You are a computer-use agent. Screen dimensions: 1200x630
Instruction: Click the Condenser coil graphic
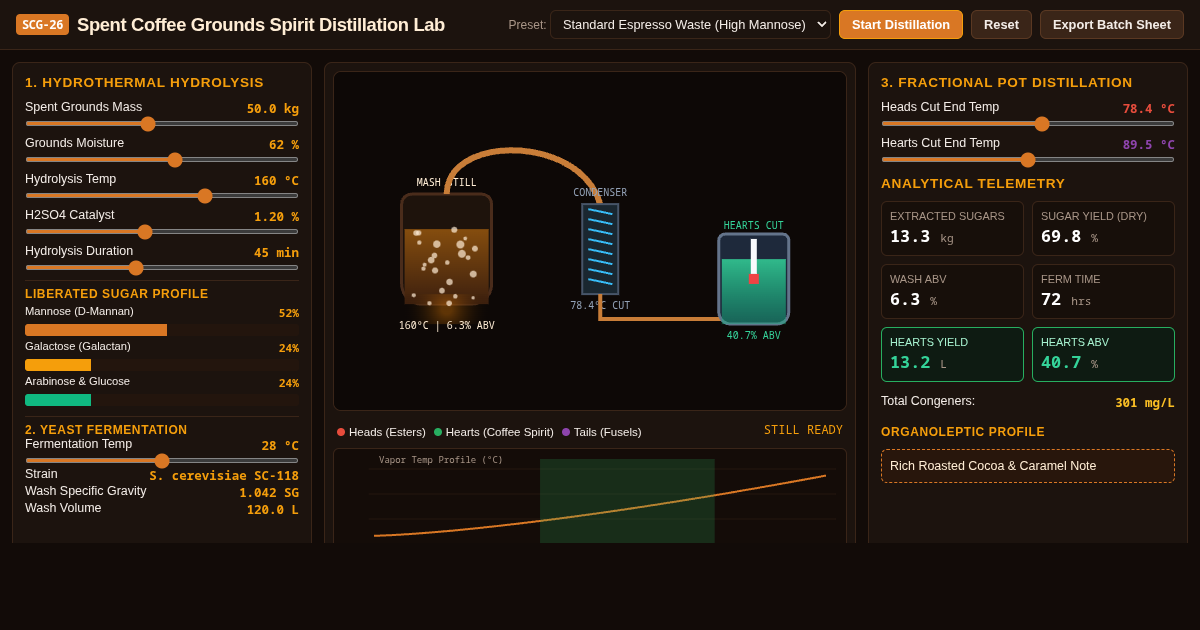coord(600,249)
